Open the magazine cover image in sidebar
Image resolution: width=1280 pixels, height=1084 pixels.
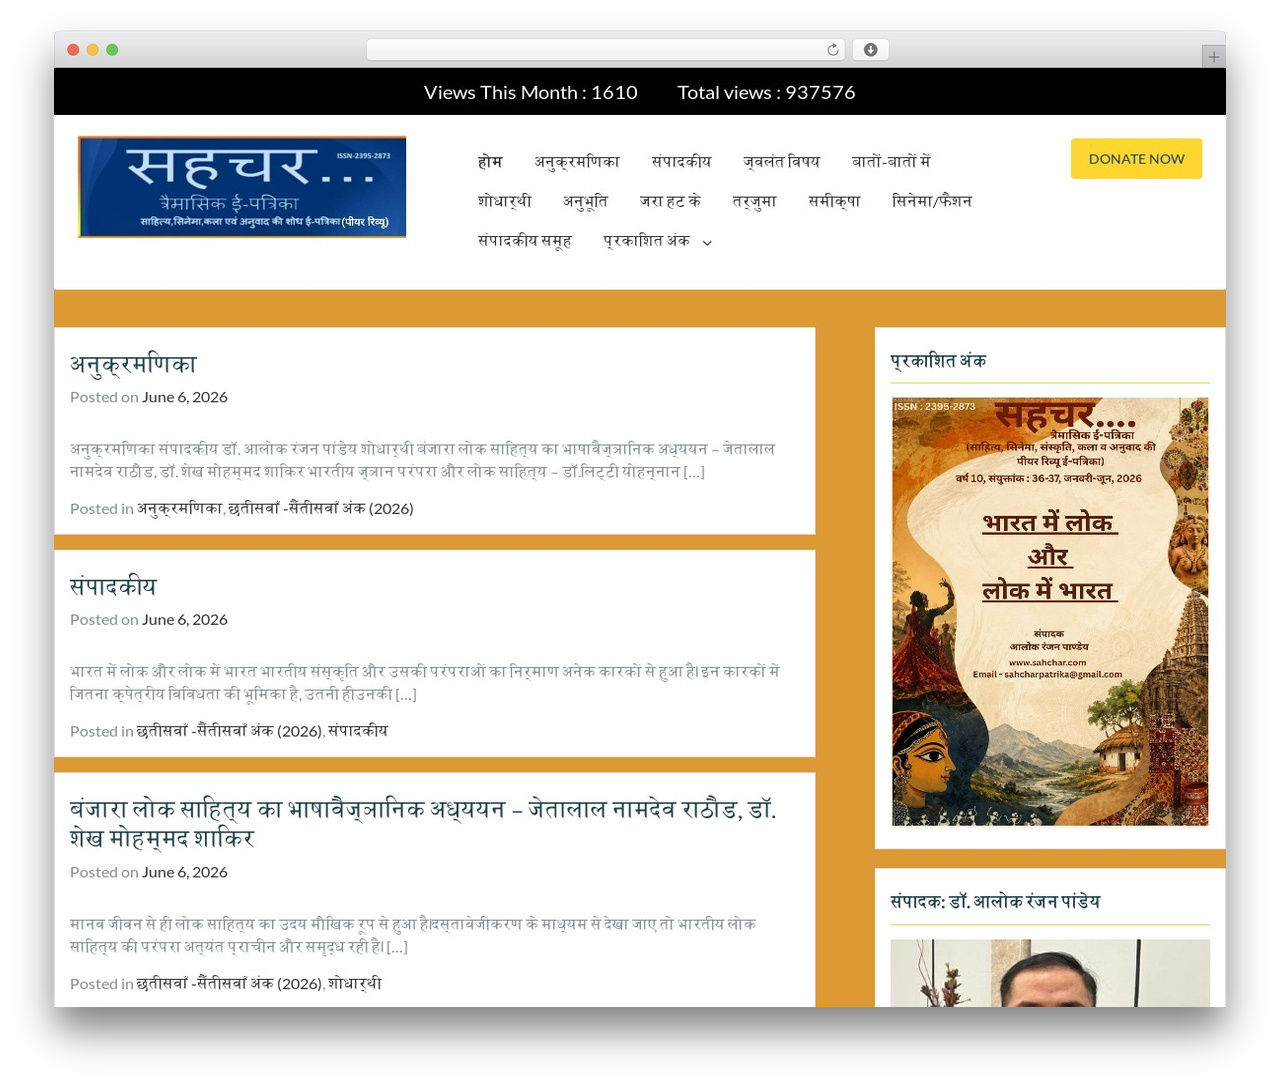(x=1050, y=612)
